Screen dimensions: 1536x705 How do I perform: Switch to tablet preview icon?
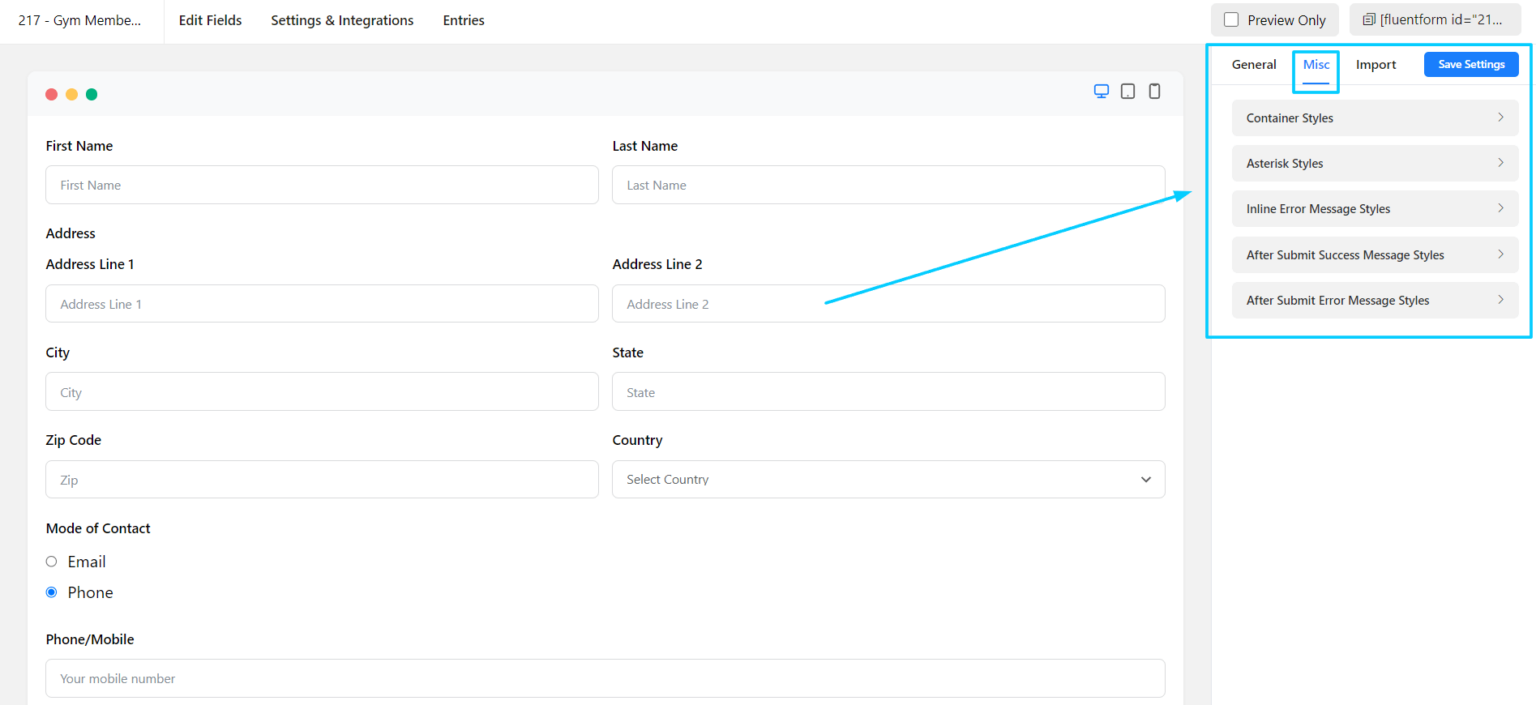1128,92
